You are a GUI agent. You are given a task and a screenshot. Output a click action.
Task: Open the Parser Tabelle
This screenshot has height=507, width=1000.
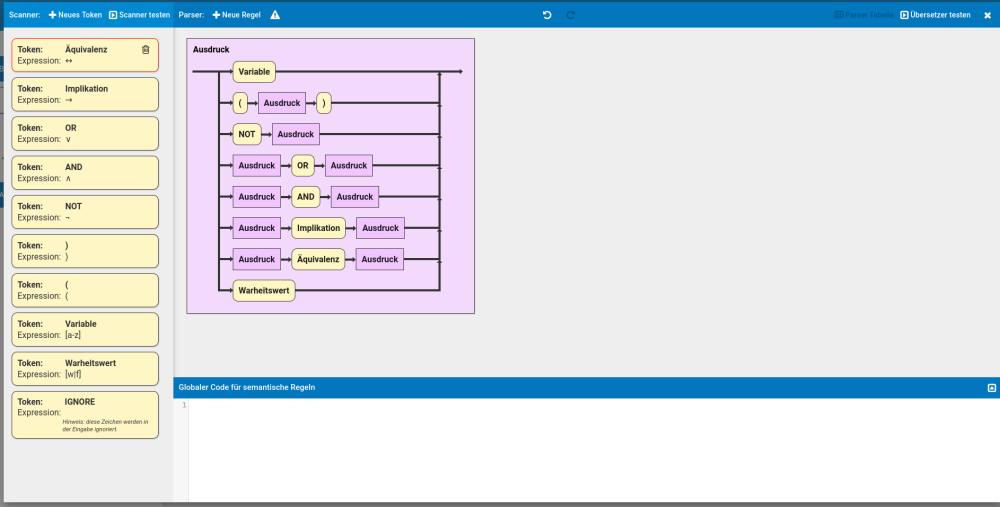864,15
